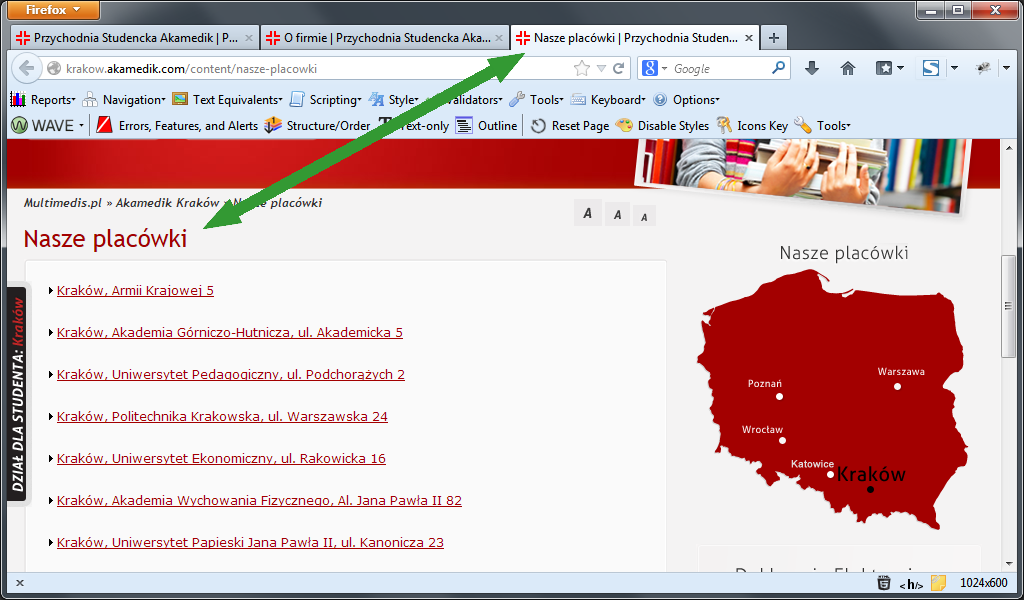Show WAVE Structure/Order view
The image size is (1024, 600).
tap(317, 125)
